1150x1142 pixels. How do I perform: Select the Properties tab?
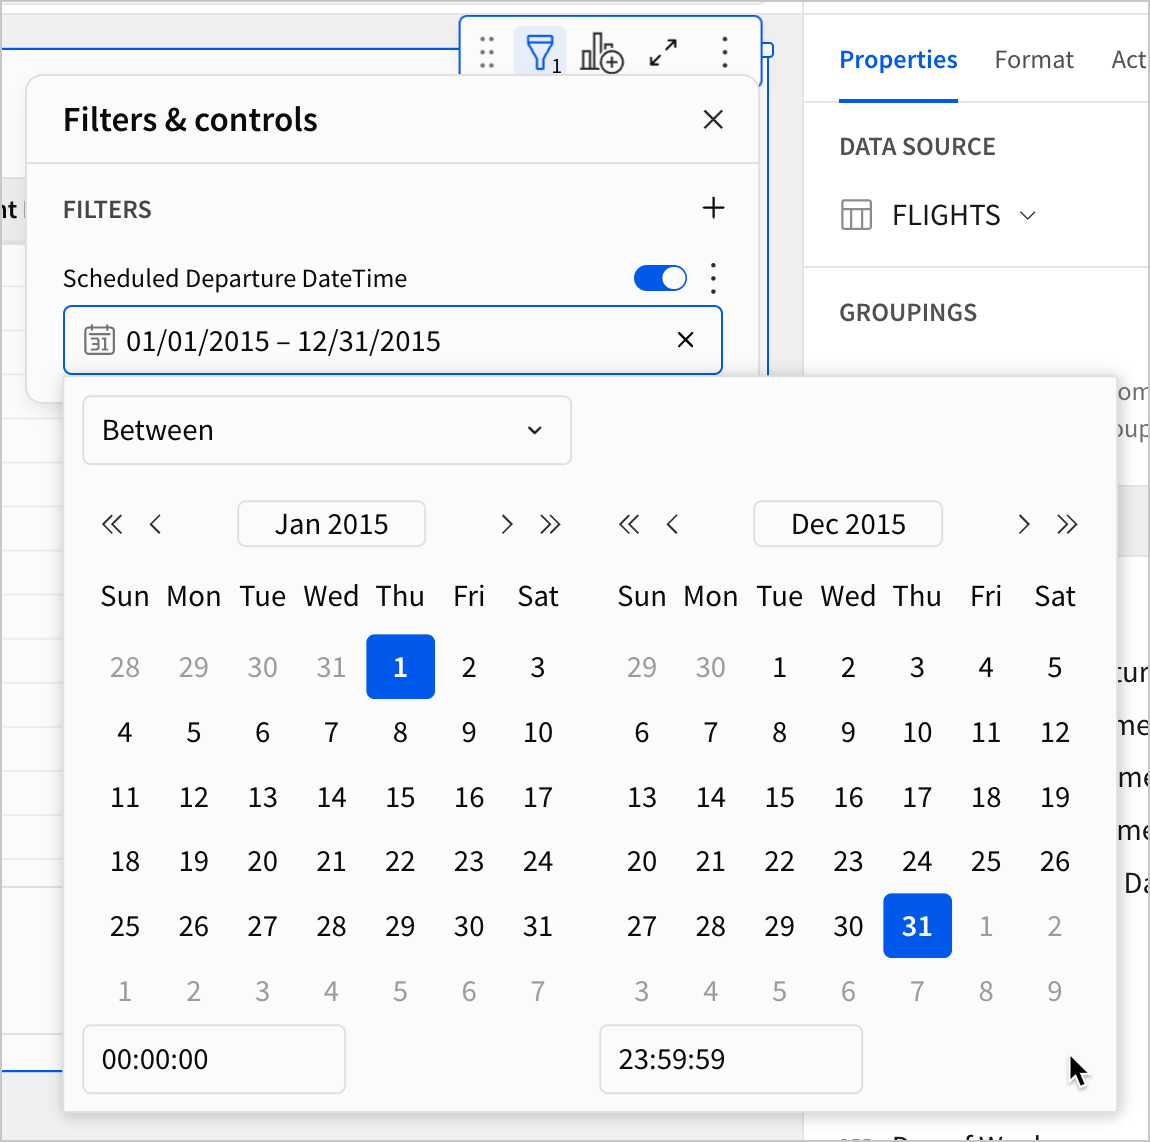(x=897, y=60)
